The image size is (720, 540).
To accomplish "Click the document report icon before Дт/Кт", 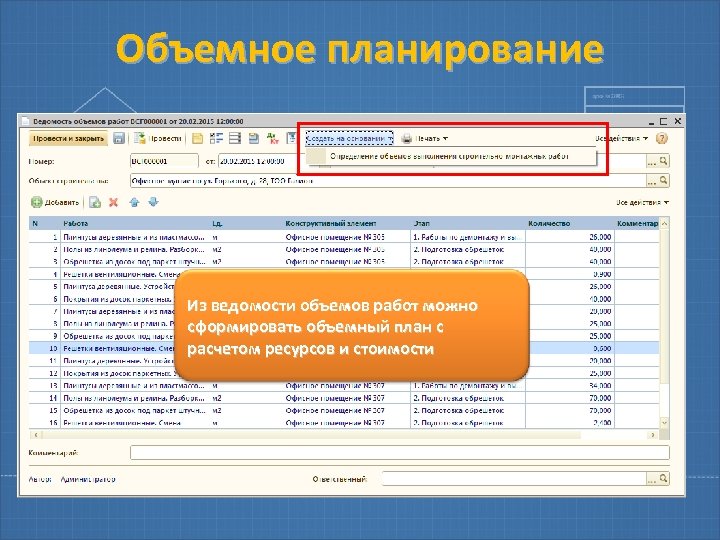I will pyautogui.click(x=253, y=138).
